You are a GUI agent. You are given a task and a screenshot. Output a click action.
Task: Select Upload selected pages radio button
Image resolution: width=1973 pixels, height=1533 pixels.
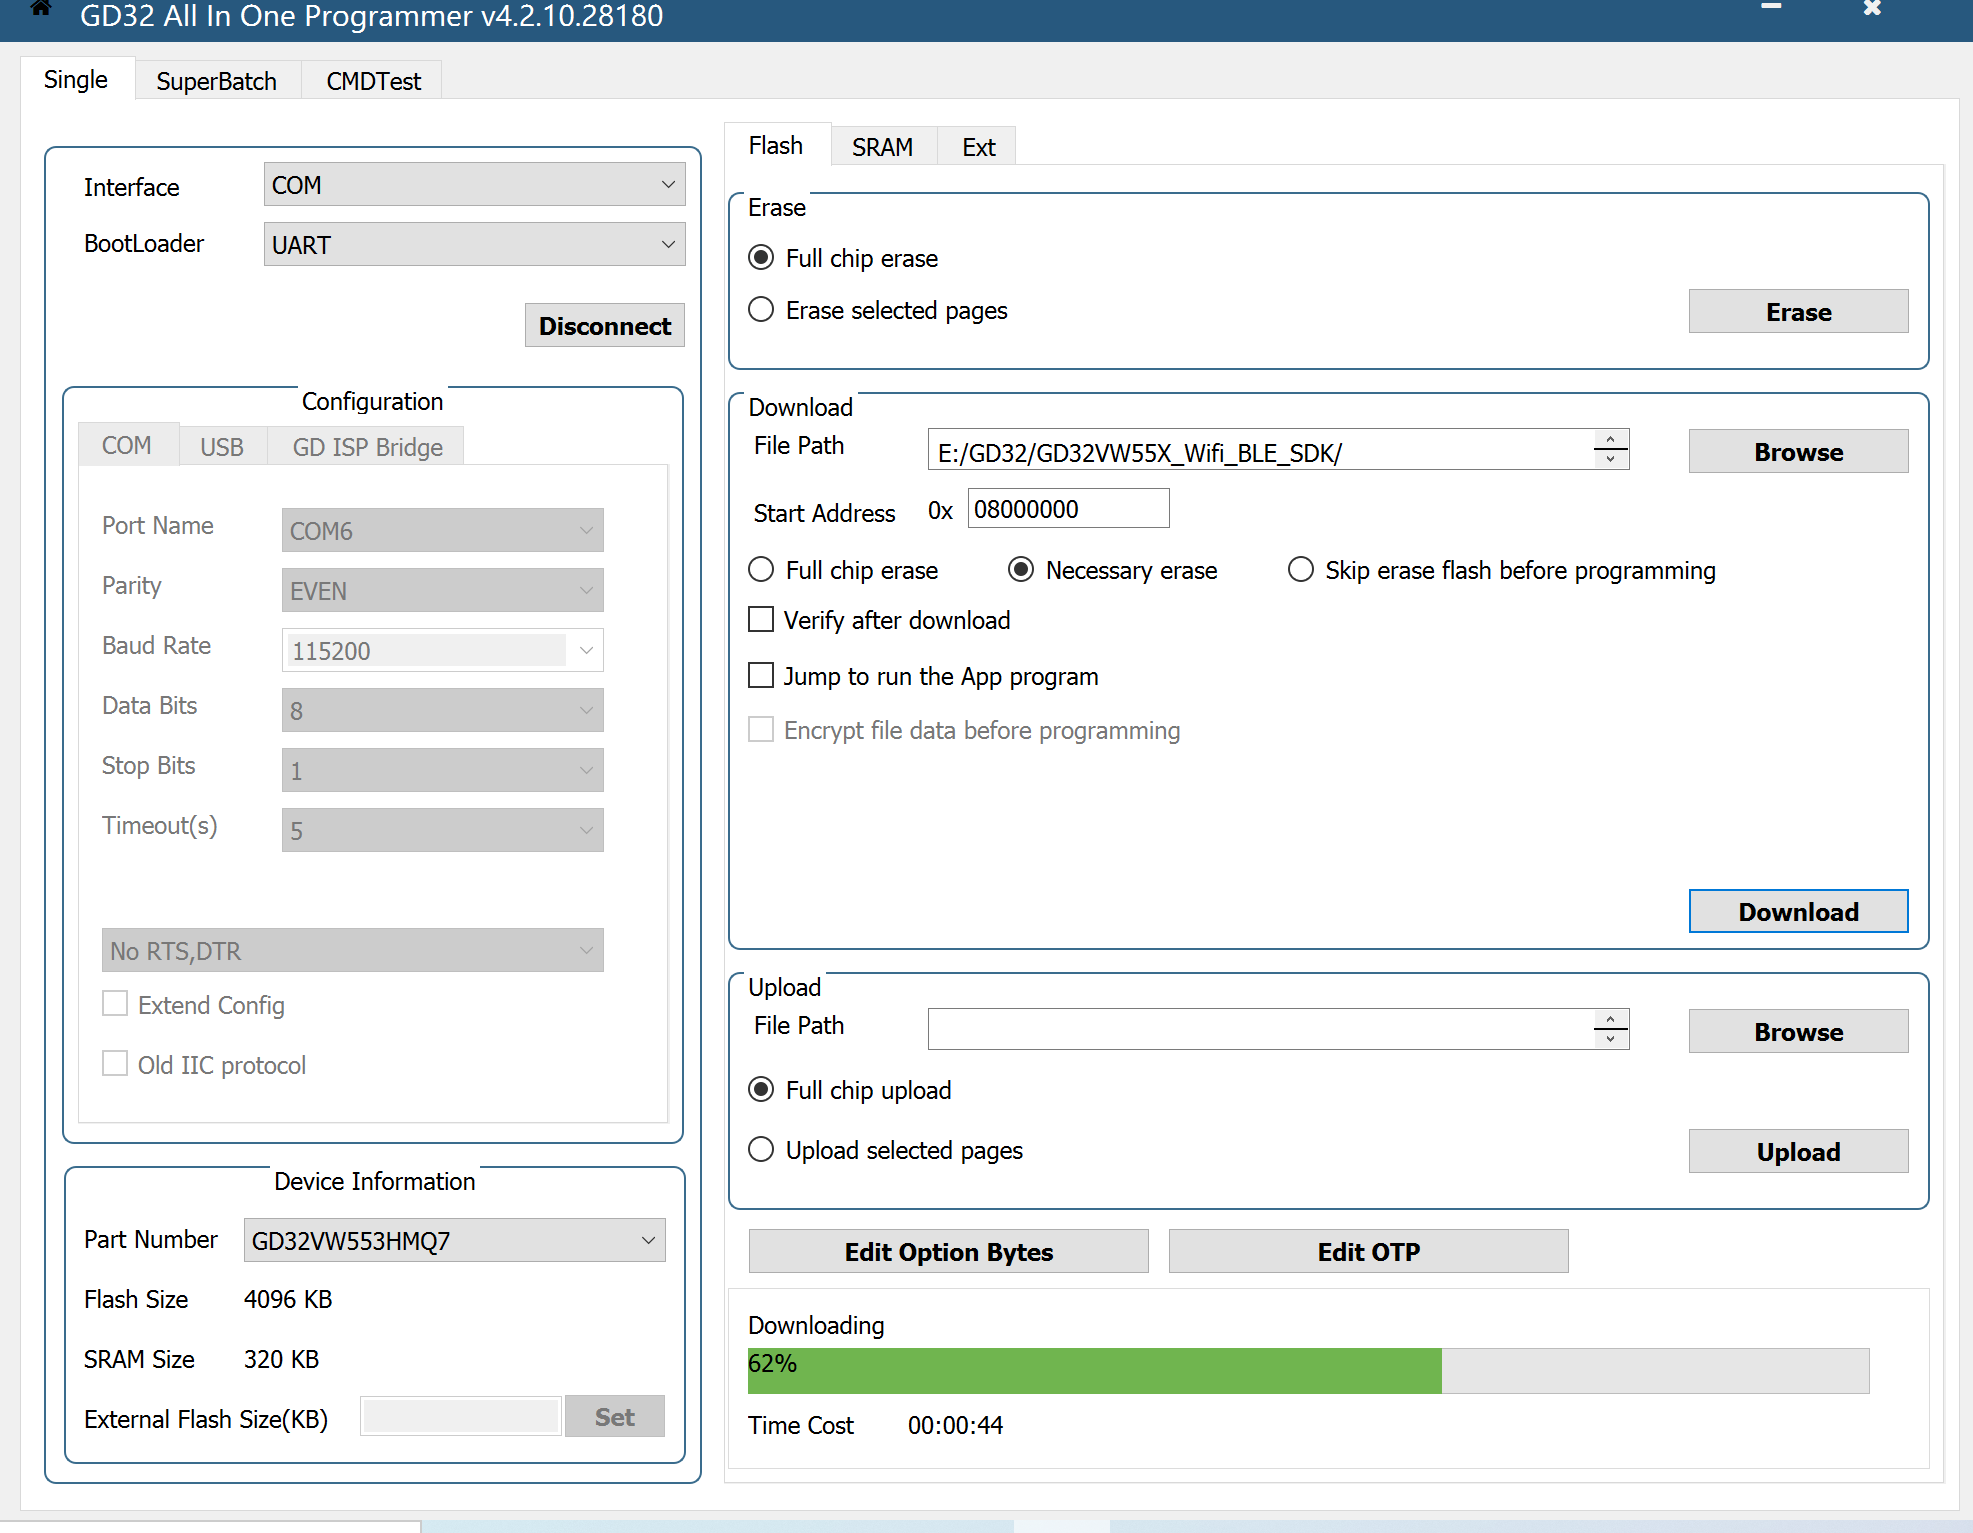coord(761,1150)
